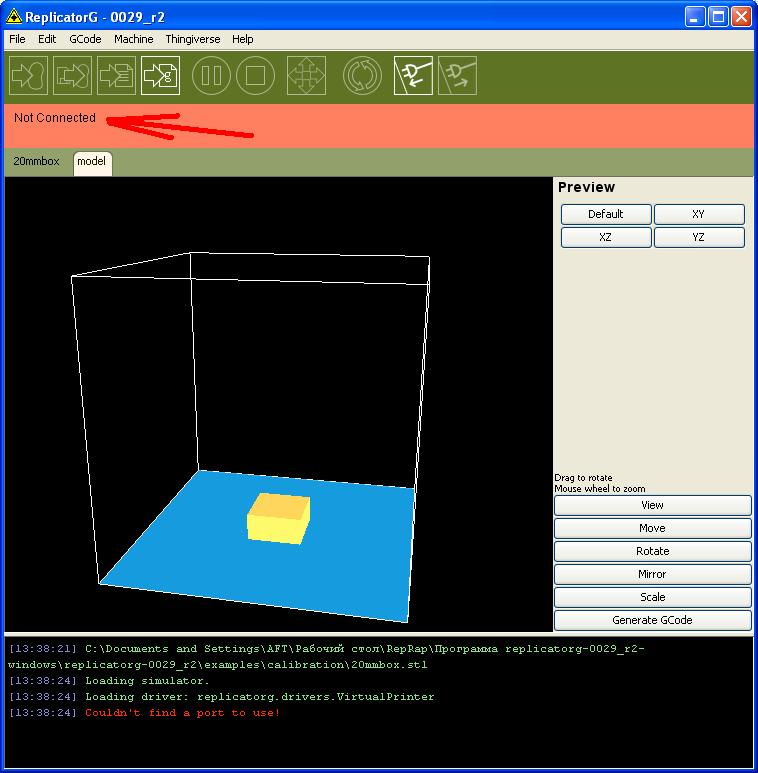Switch preview to XZ view

click(x=606, y=237)
